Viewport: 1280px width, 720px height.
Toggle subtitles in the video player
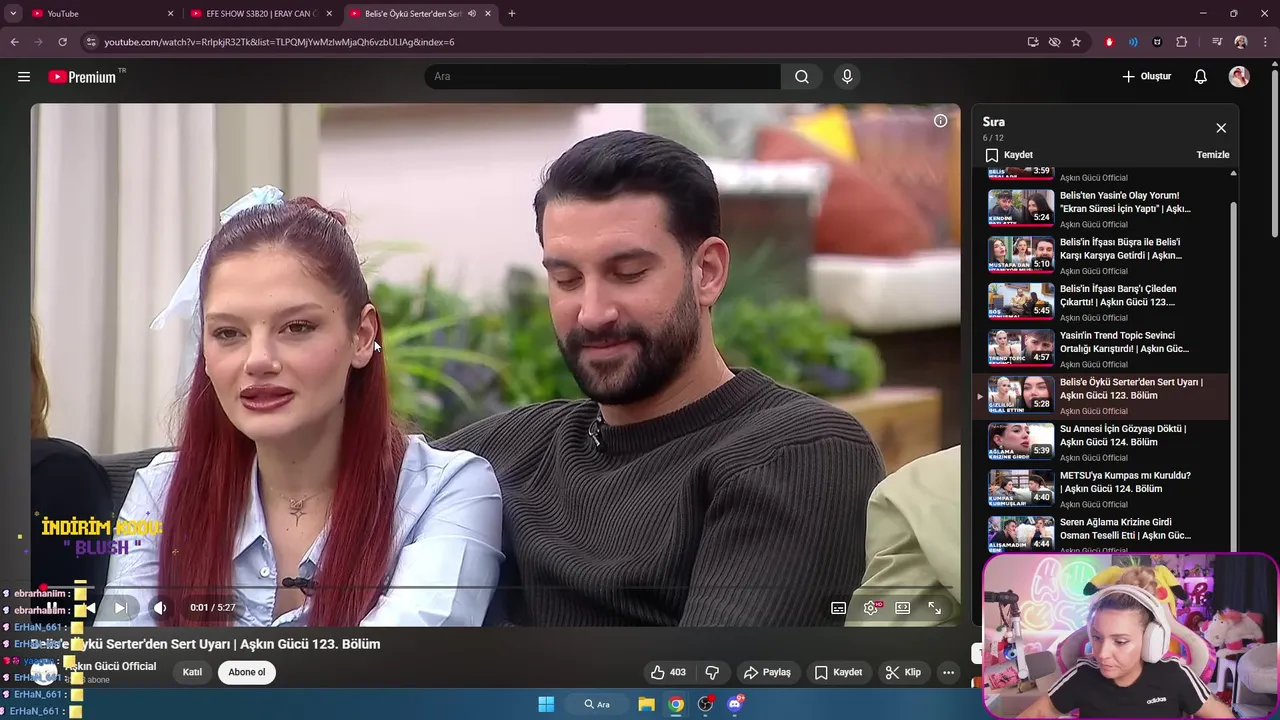click(839, 608)
